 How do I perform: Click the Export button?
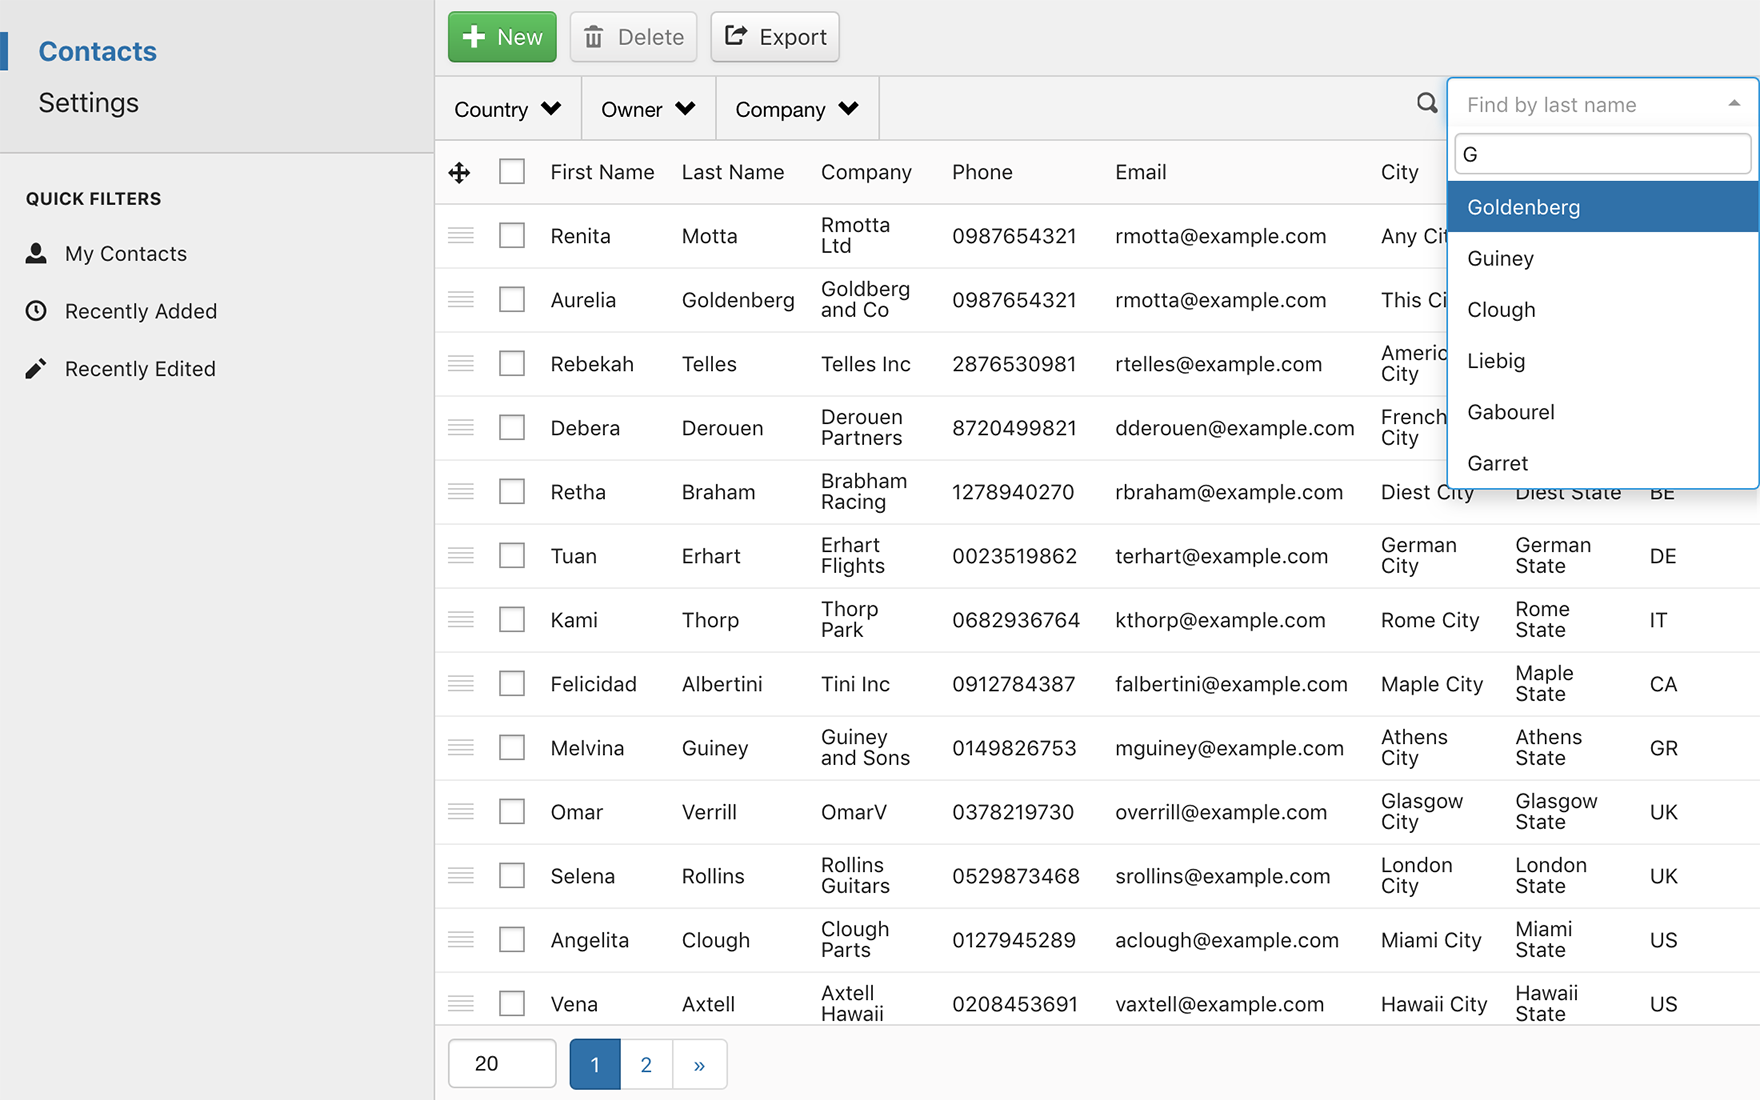point(775,37)
